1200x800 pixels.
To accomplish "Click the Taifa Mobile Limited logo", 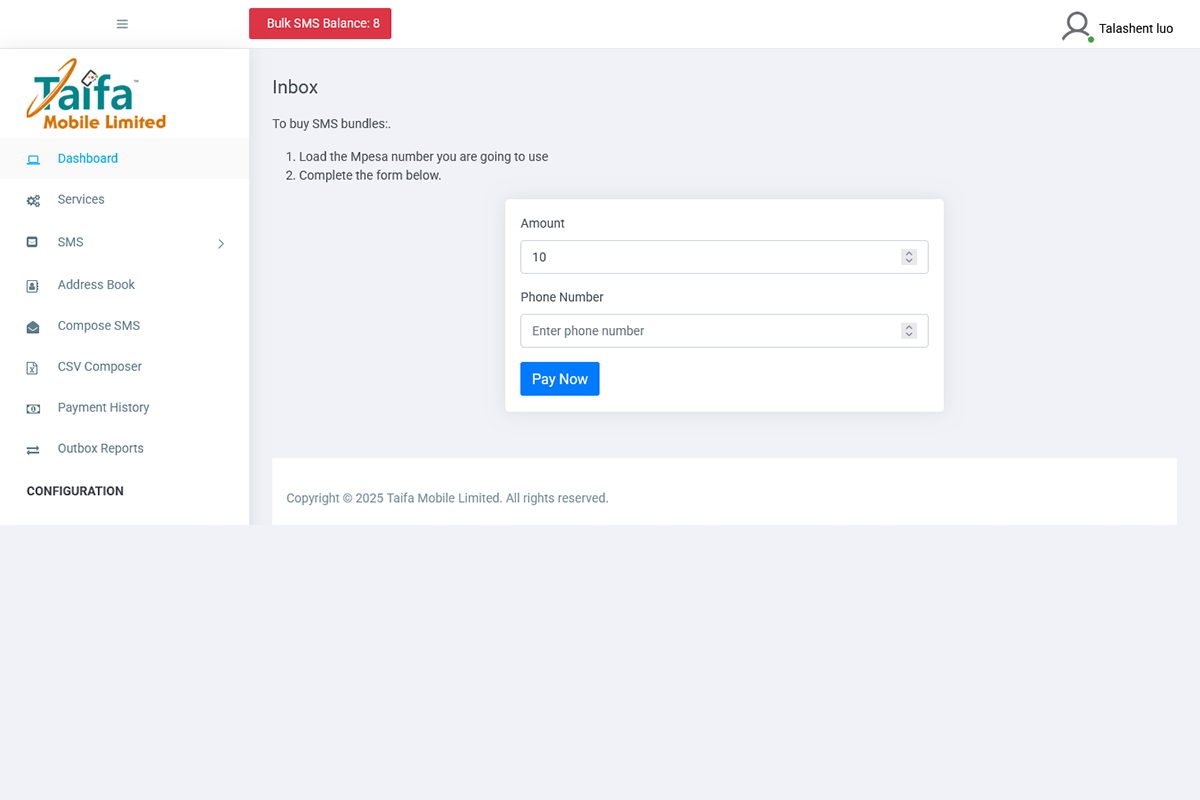I will 97,94.
